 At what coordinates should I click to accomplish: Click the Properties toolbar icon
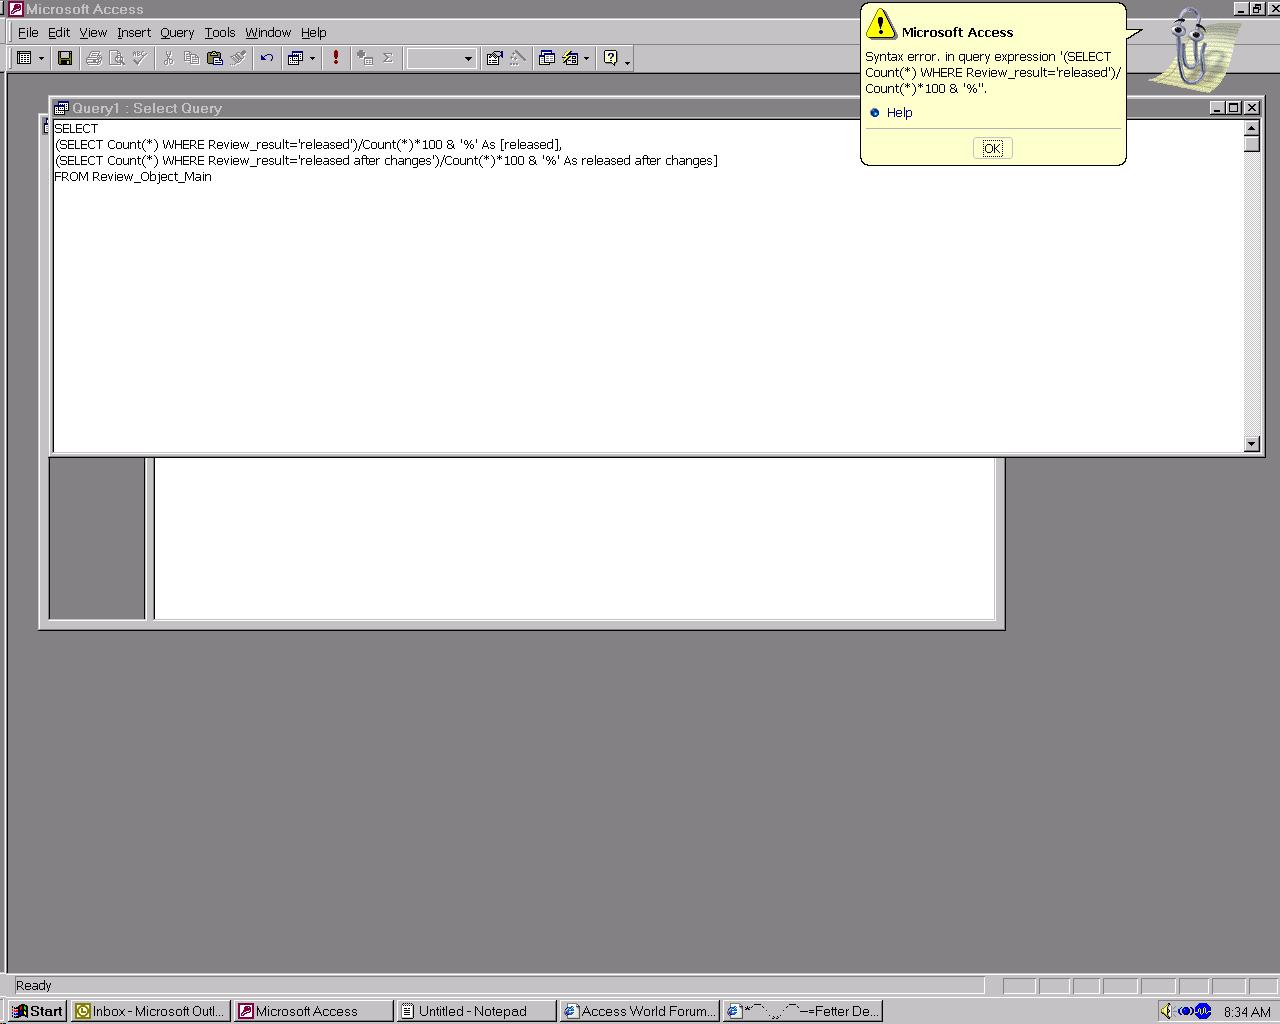click(494, 58)
